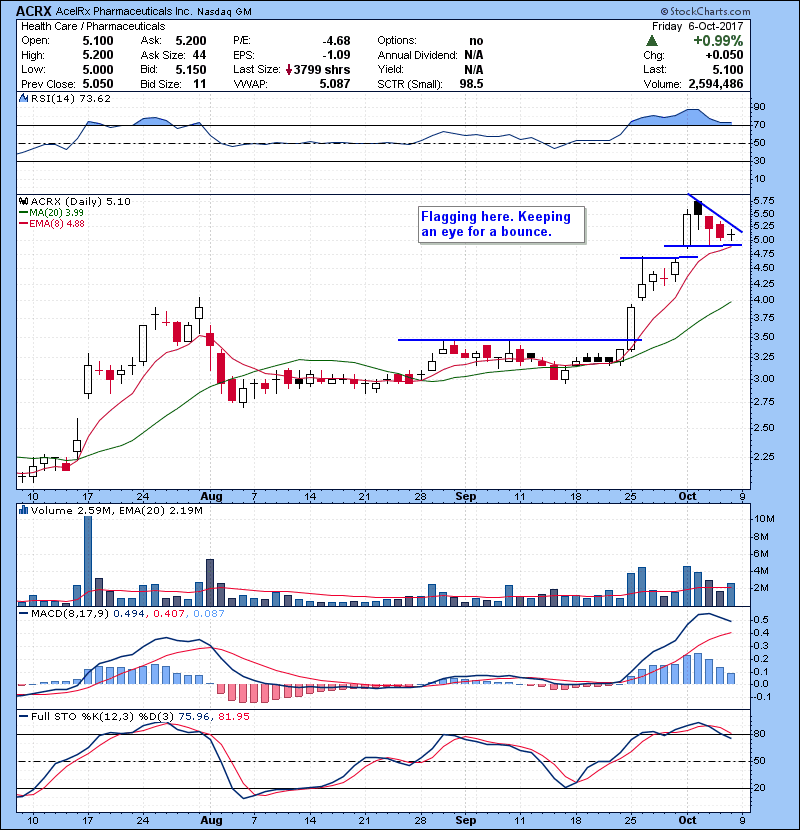Select the header Volume value 2,594,486
800x830 pixels.
click(716, 84)
